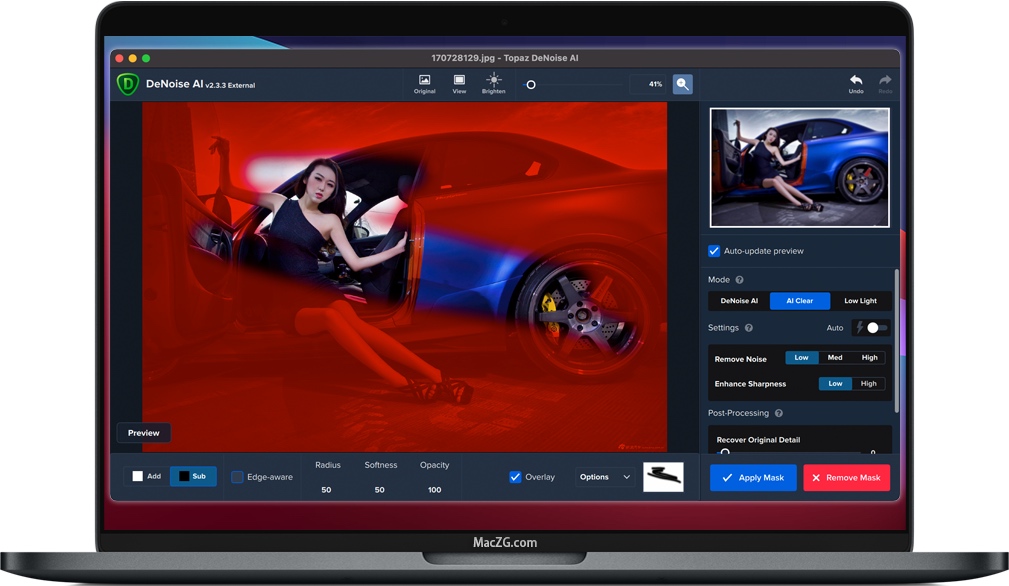Disable the Overlay checkbox
The image size is (1009, 586).
[x=515, y=477]
